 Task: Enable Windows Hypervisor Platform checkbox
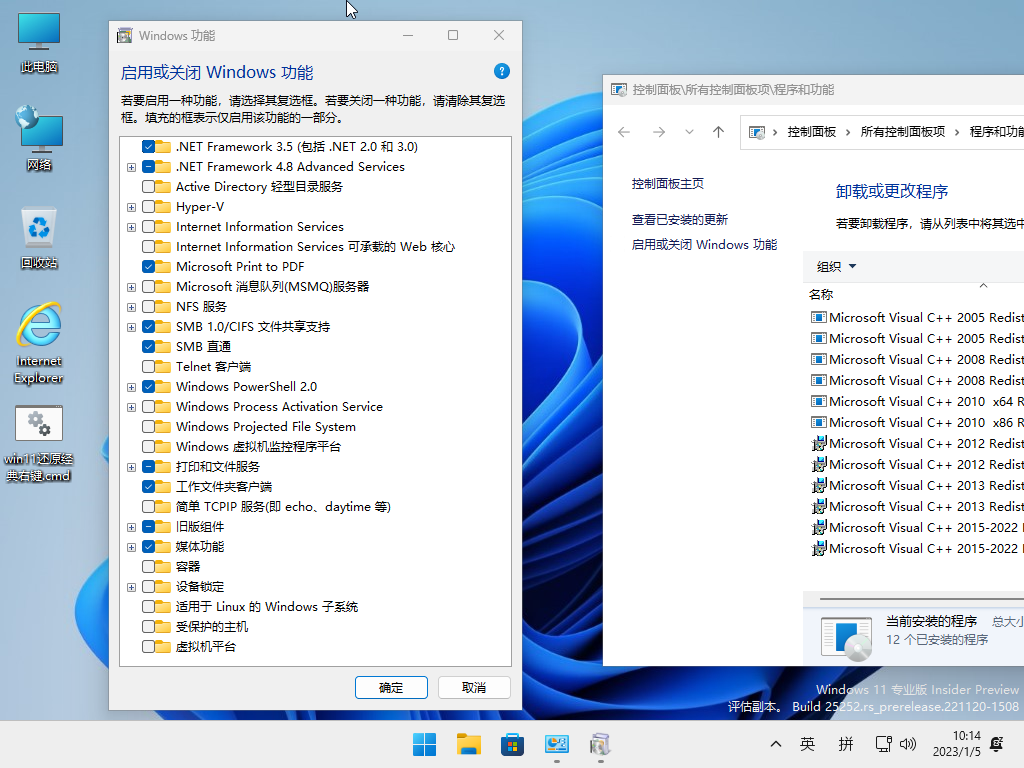(148, 447)
